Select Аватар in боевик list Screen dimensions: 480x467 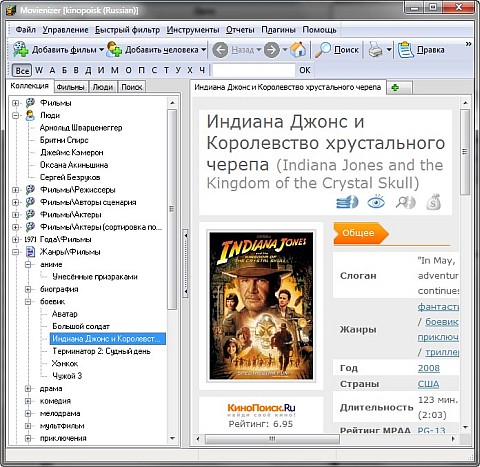point(65,314)
